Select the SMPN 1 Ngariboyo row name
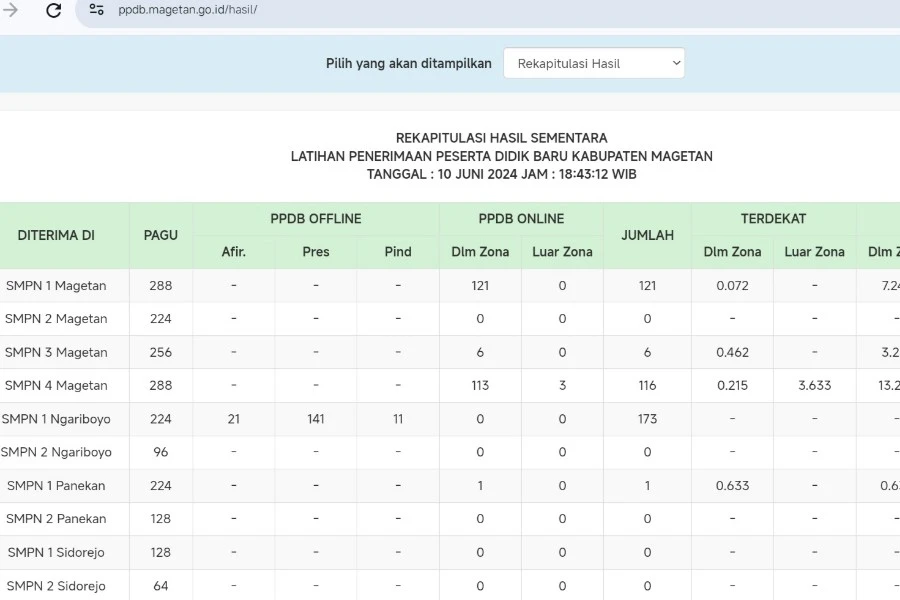 [x=56, y=419]
